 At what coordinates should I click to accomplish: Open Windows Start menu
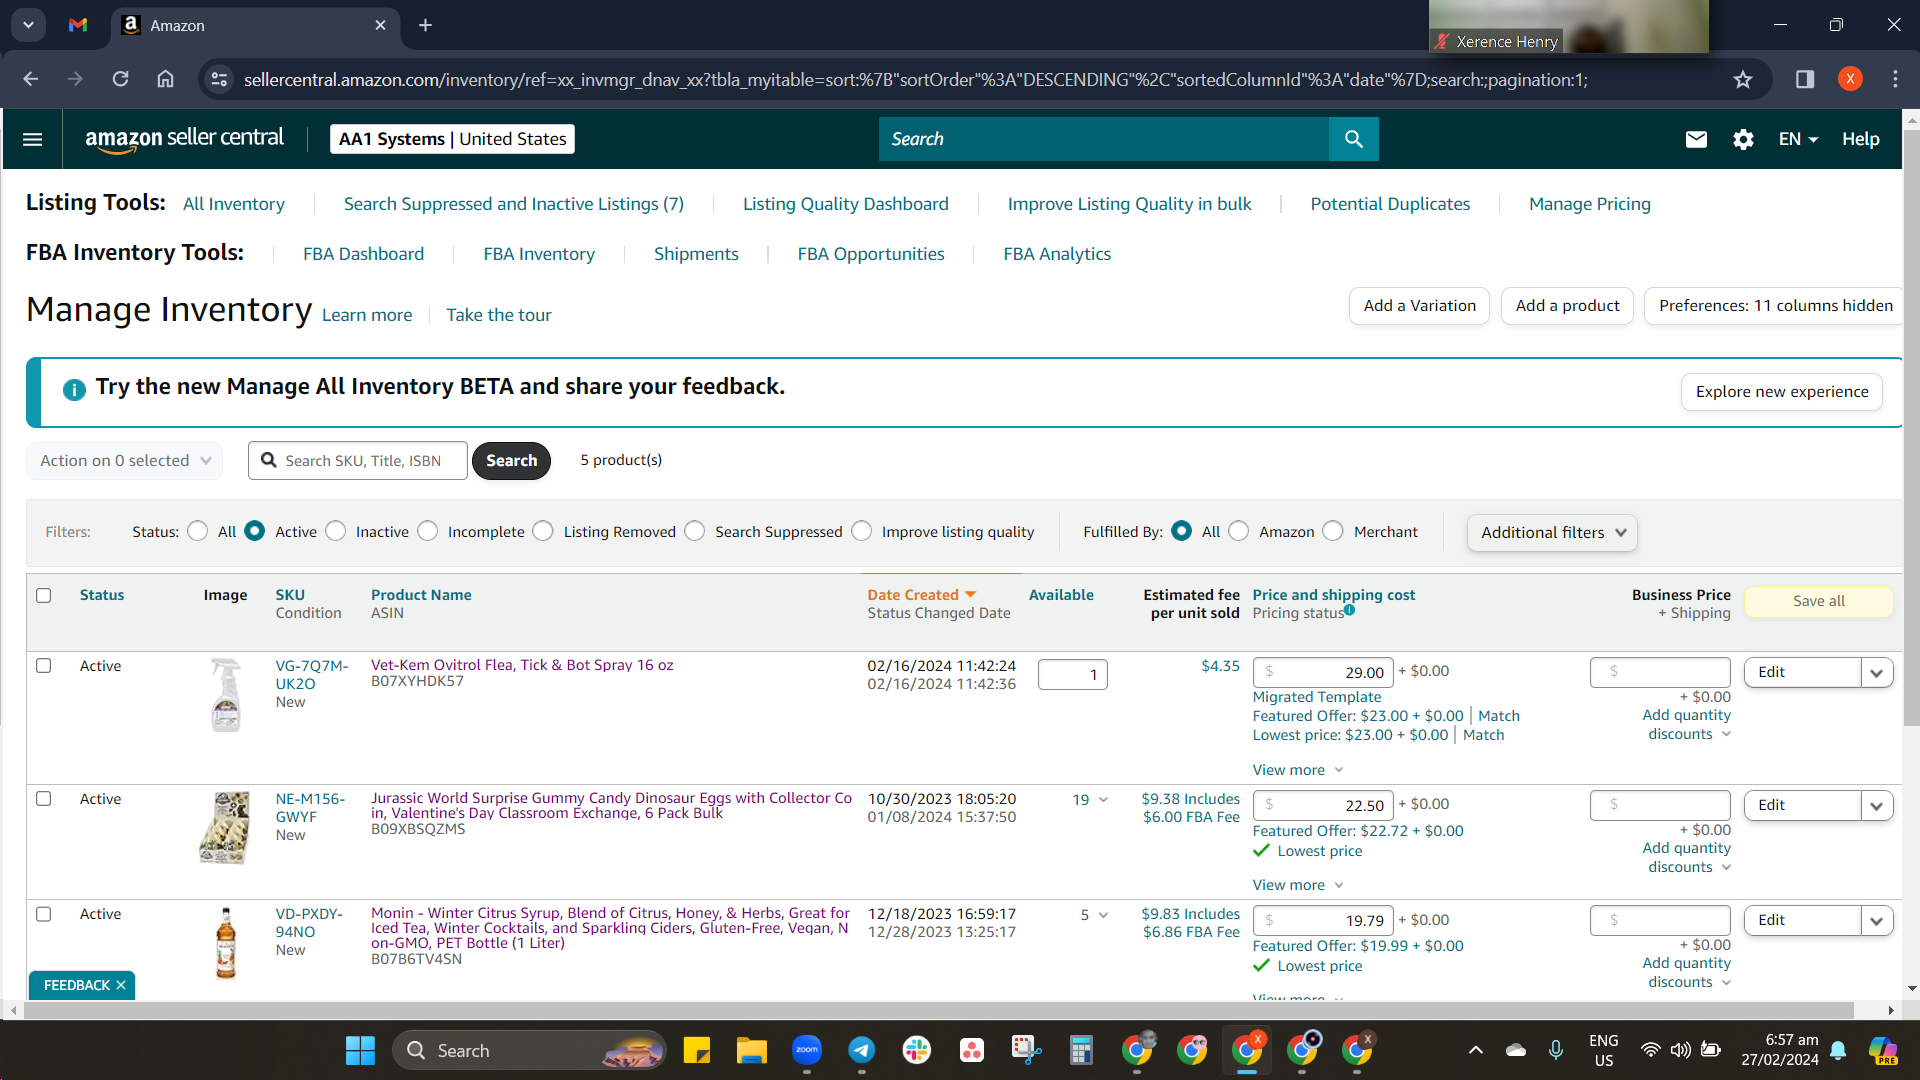[360, 1050]
